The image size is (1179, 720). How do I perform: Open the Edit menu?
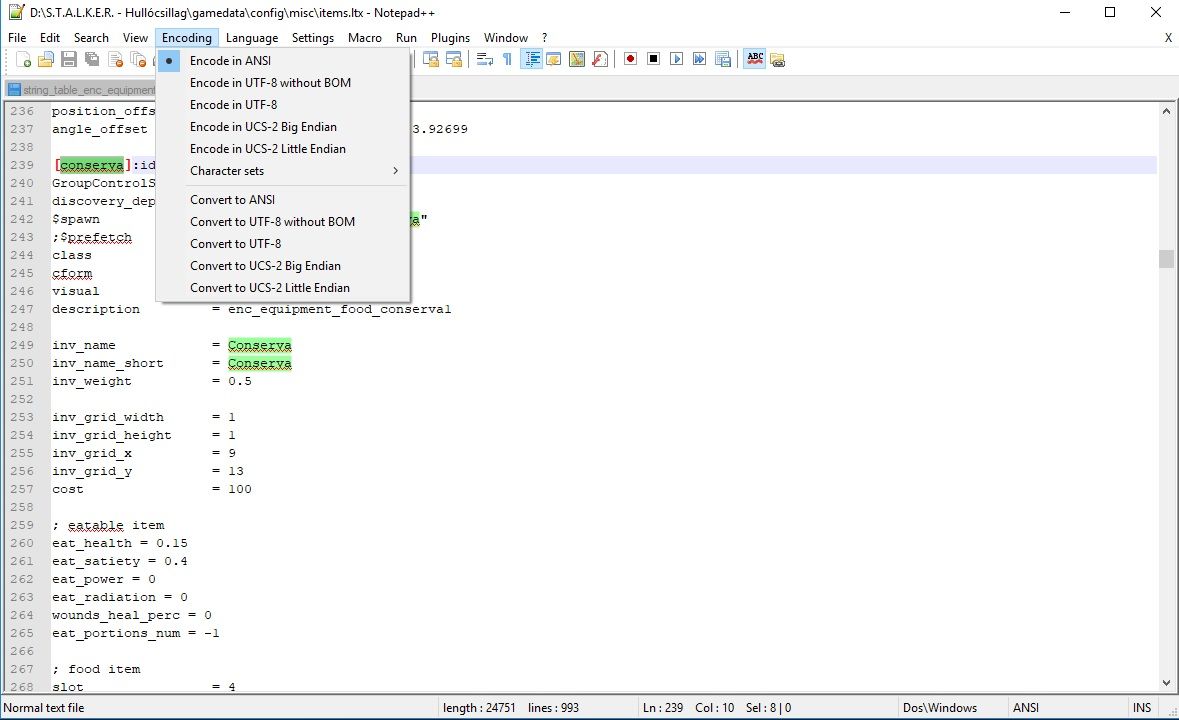tap(50, 38)
